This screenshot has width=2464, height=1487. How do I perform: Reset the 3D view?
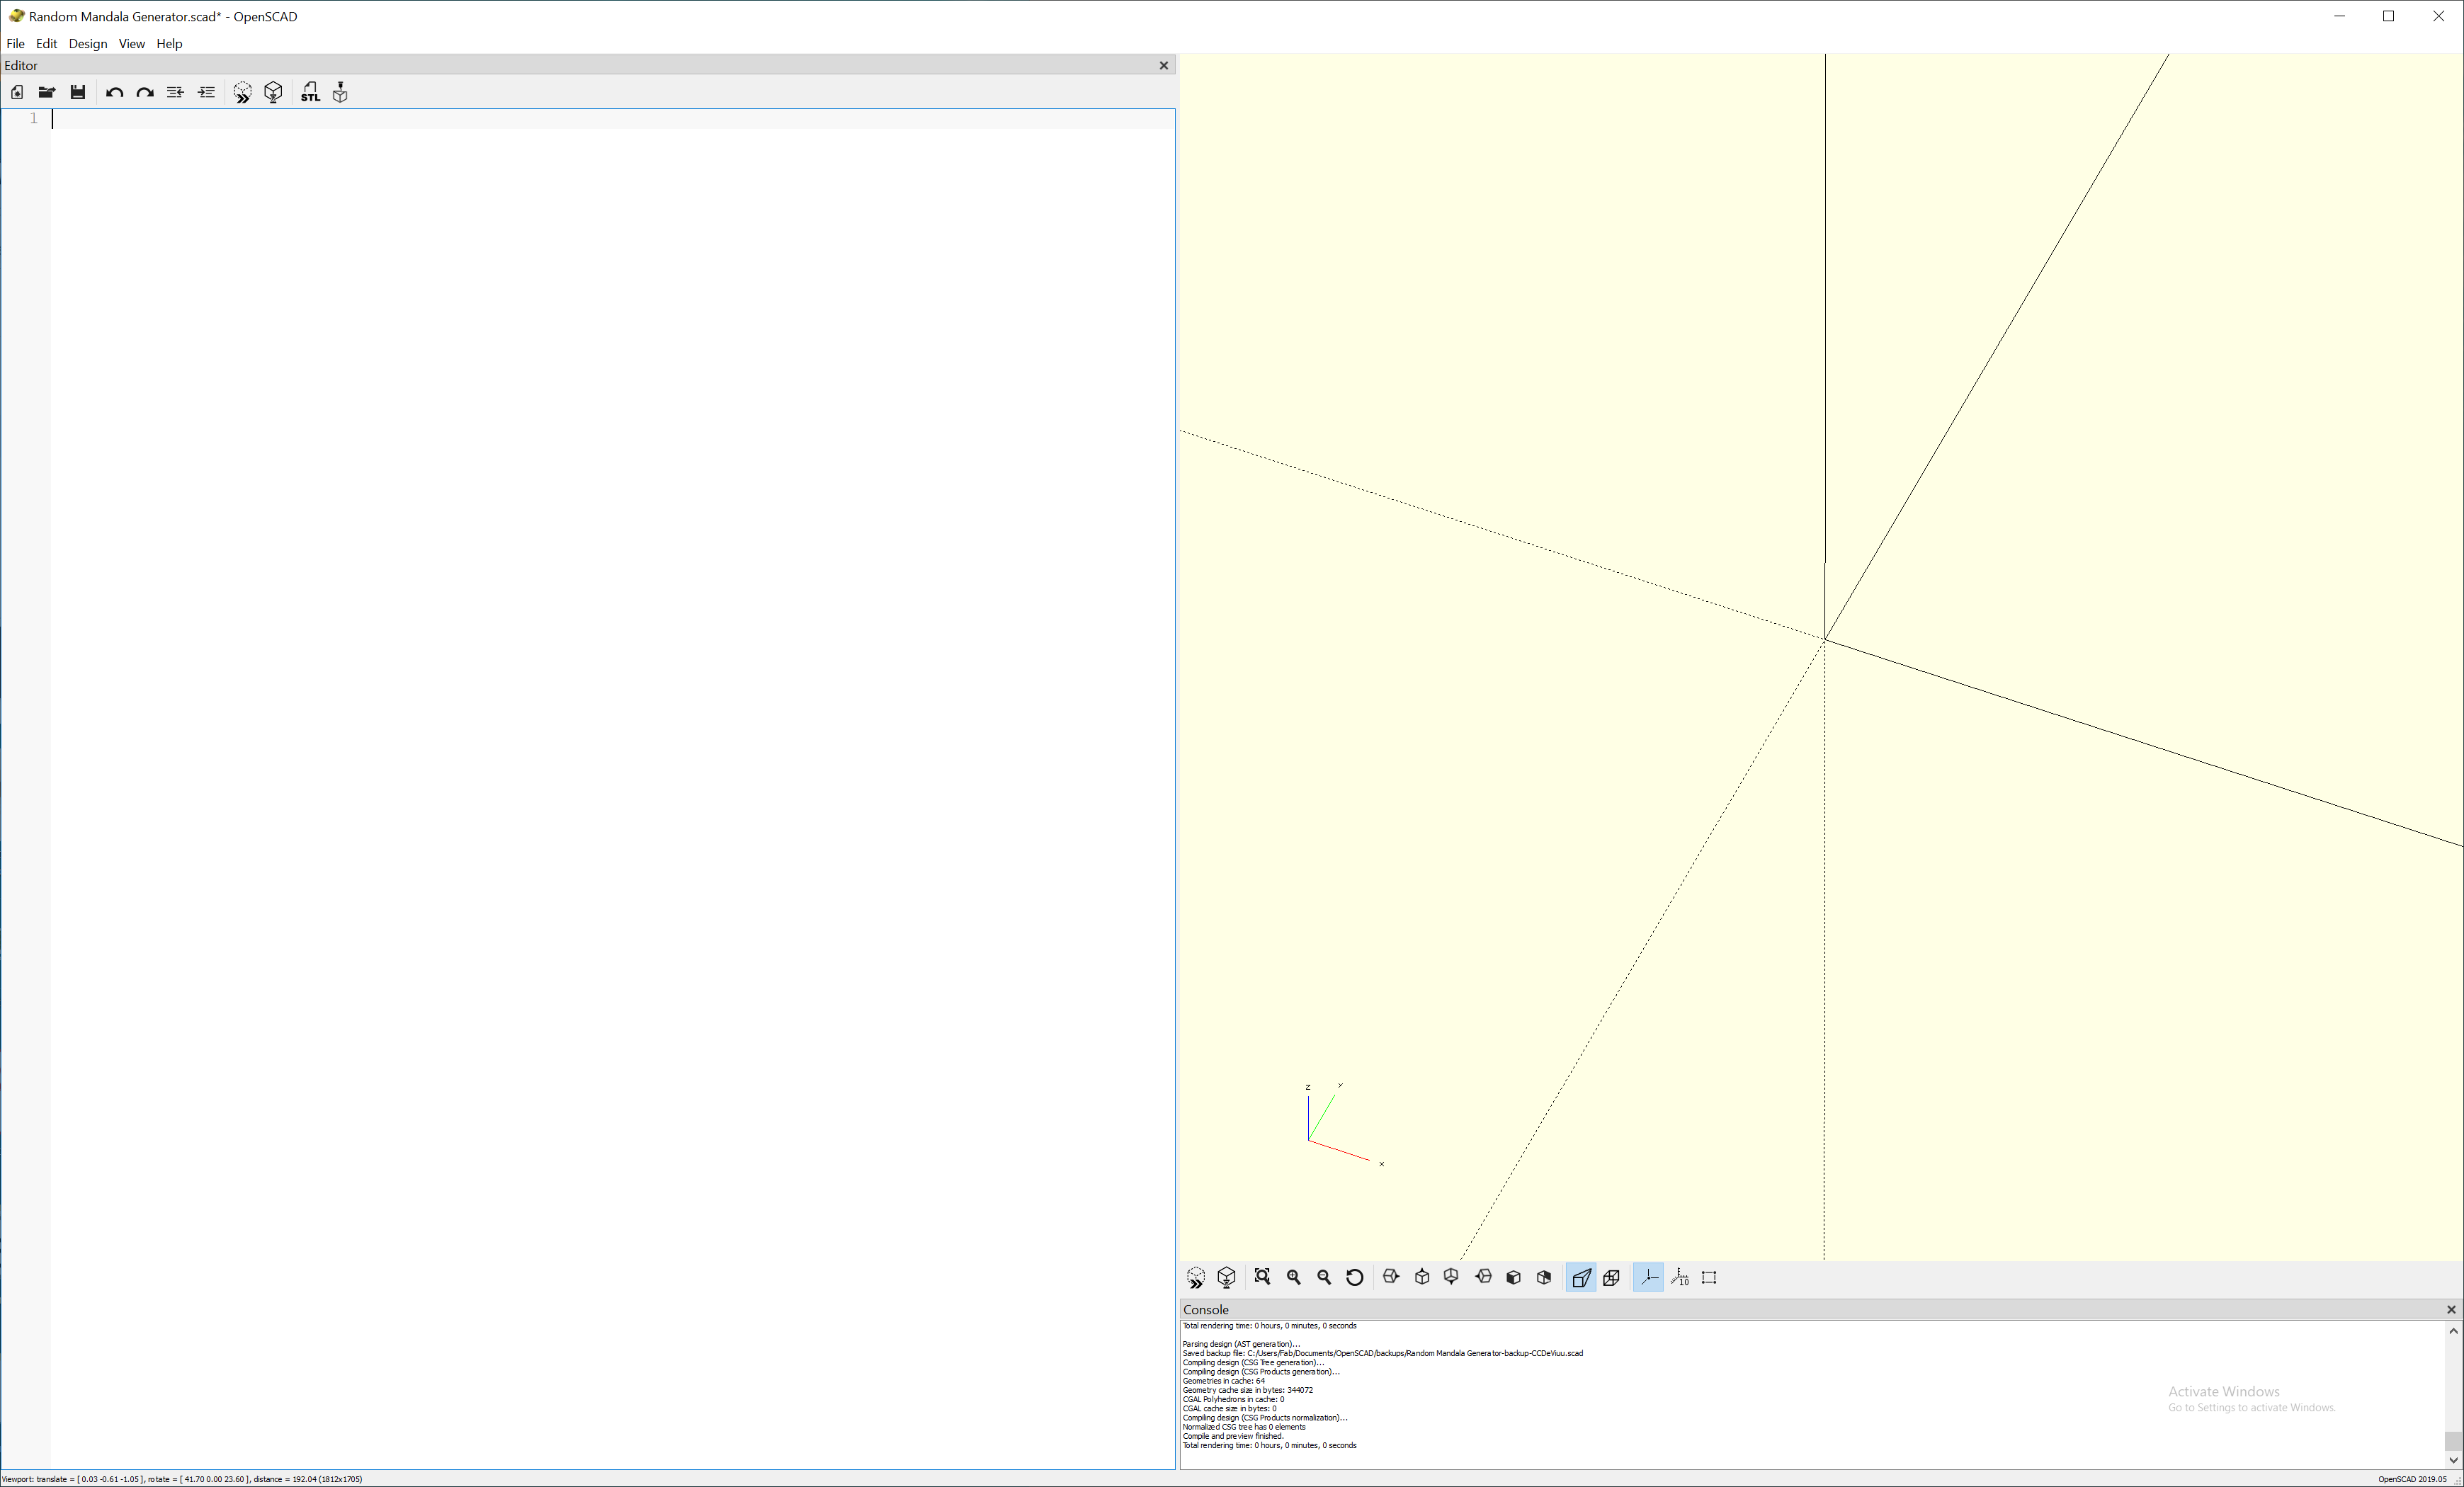(1355, 1277)
